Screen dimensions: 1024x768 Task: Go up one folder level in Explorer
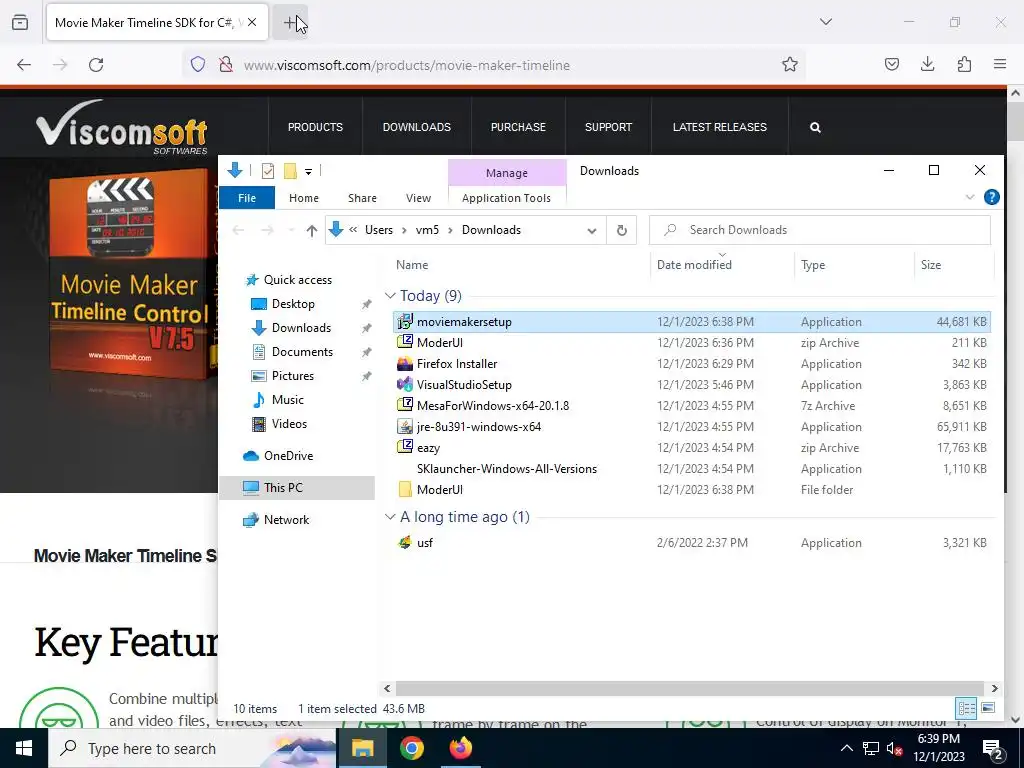(312, 231)
